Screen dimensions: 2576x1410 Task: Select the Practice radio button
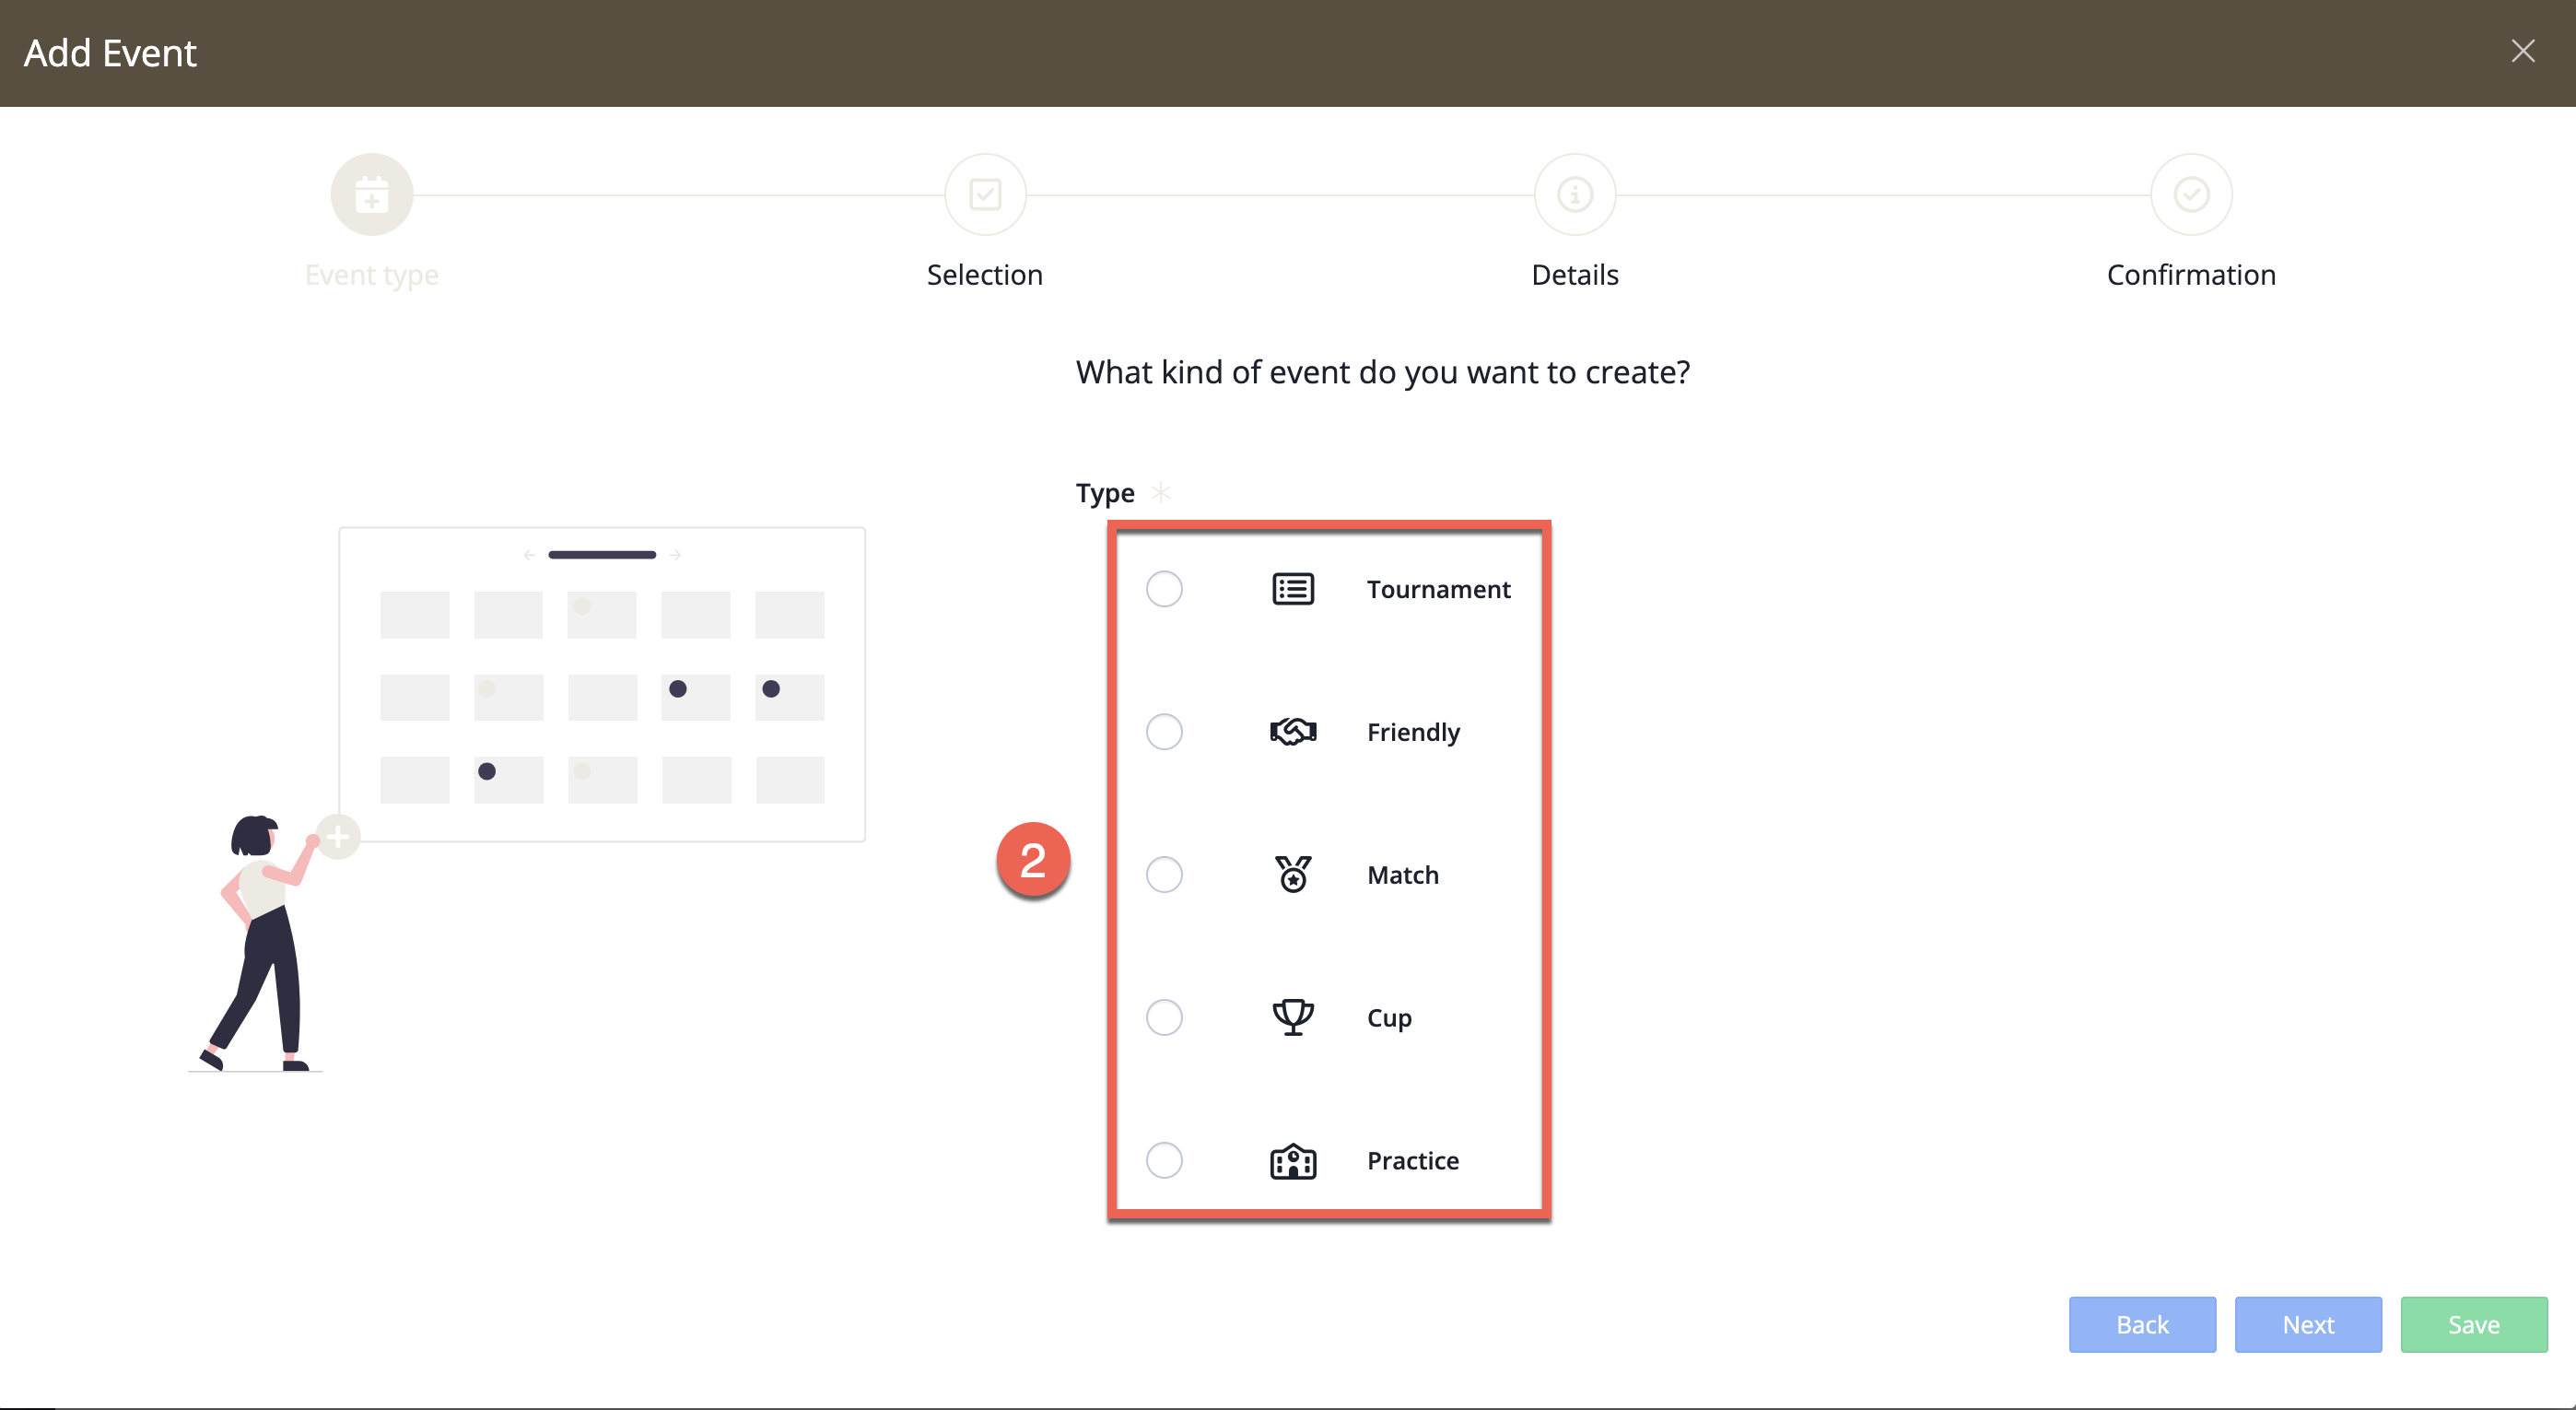(x=1164, y=1161)
